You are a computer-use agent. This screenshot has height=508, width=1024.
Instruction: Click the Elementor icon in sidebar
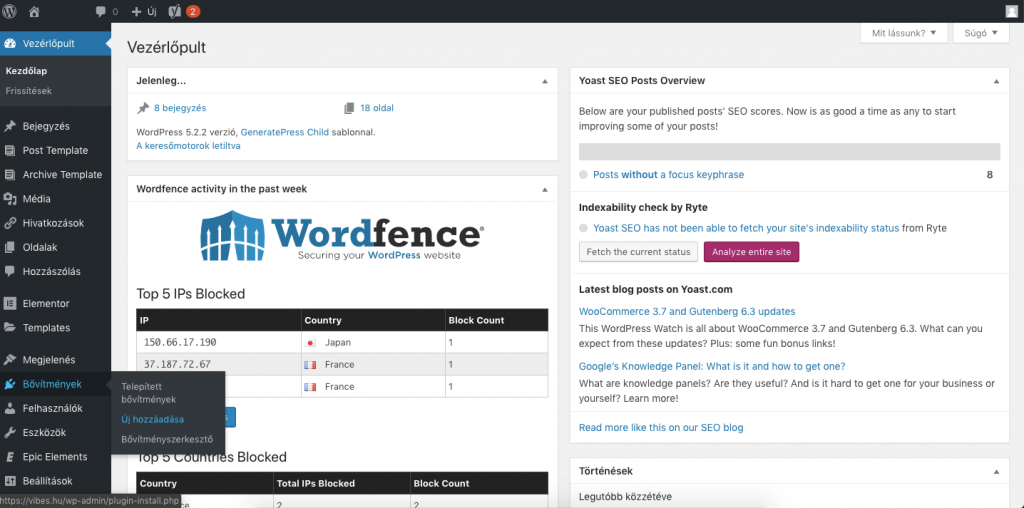pyautogui.click(x=10, y=303)
